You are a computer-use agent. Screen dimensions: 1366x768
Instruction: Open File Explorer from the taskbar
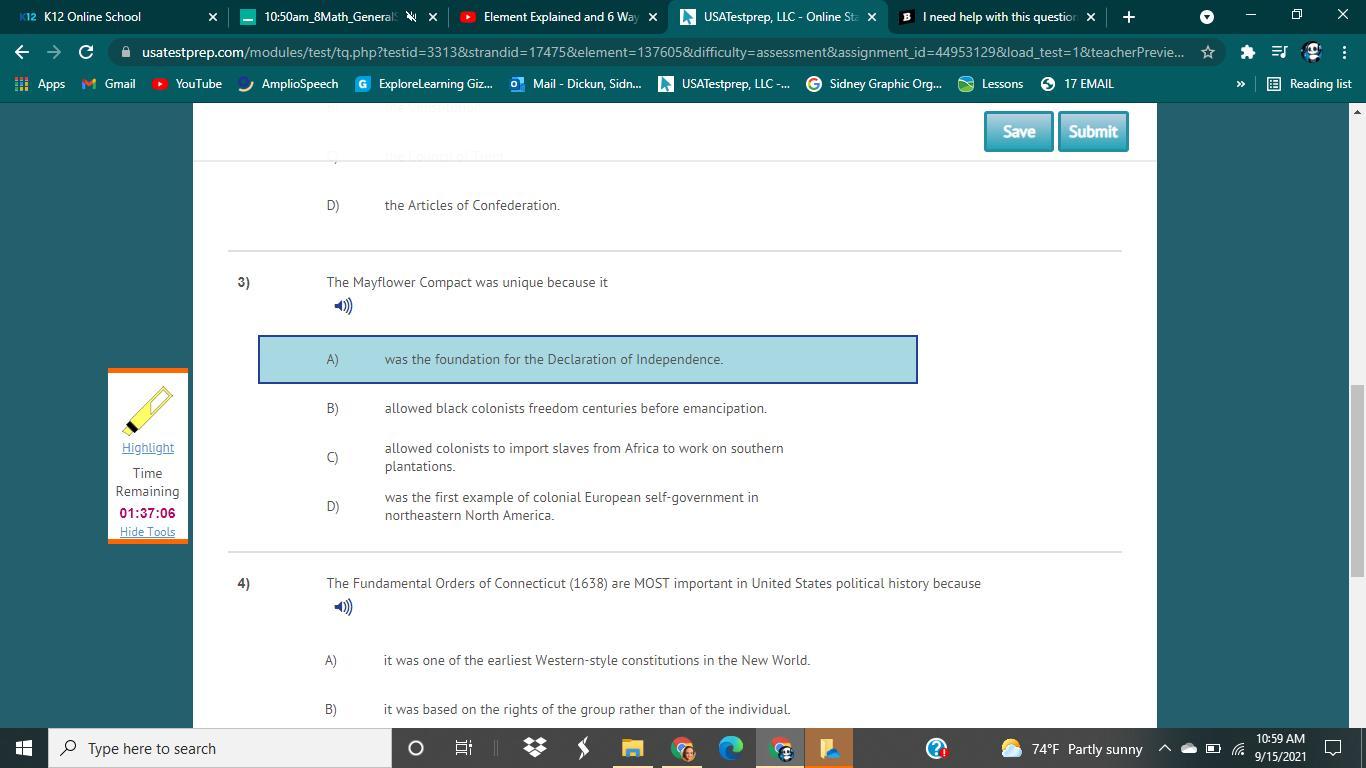point(632,748)
